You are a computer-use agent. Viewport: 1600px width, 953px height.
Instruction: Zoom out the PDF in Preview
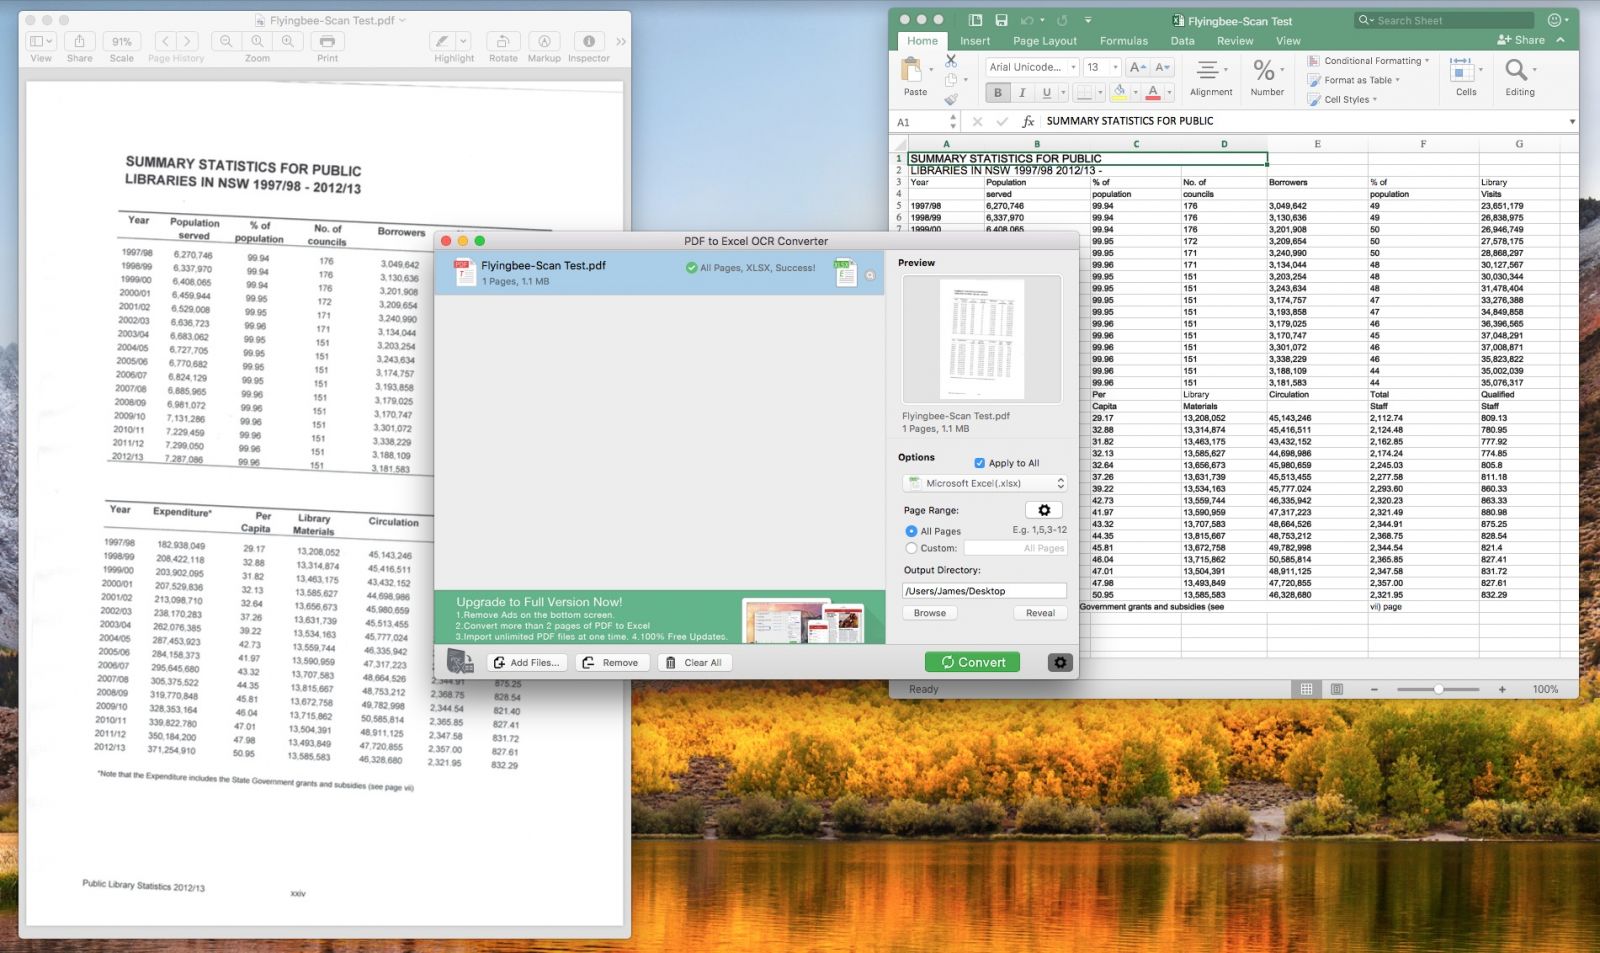227,41
